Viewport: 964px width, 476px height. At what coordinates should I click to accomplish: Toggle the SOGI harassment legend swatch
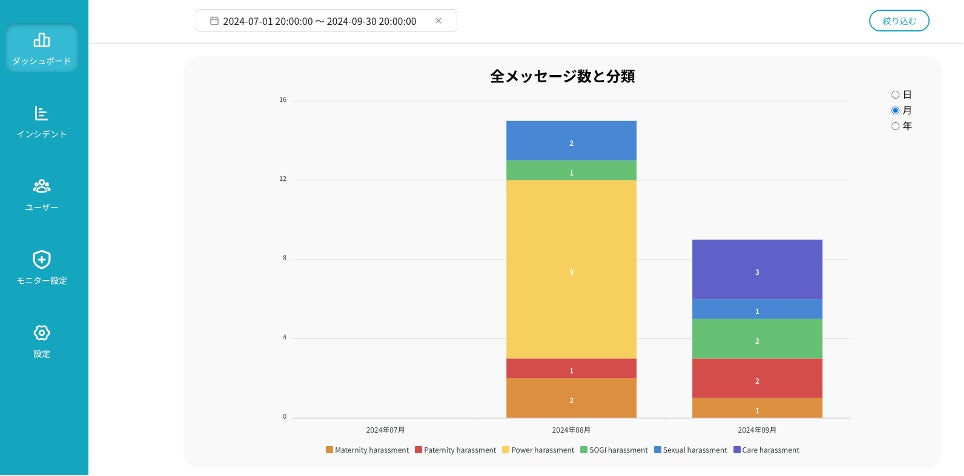click(x=582, y=450)
